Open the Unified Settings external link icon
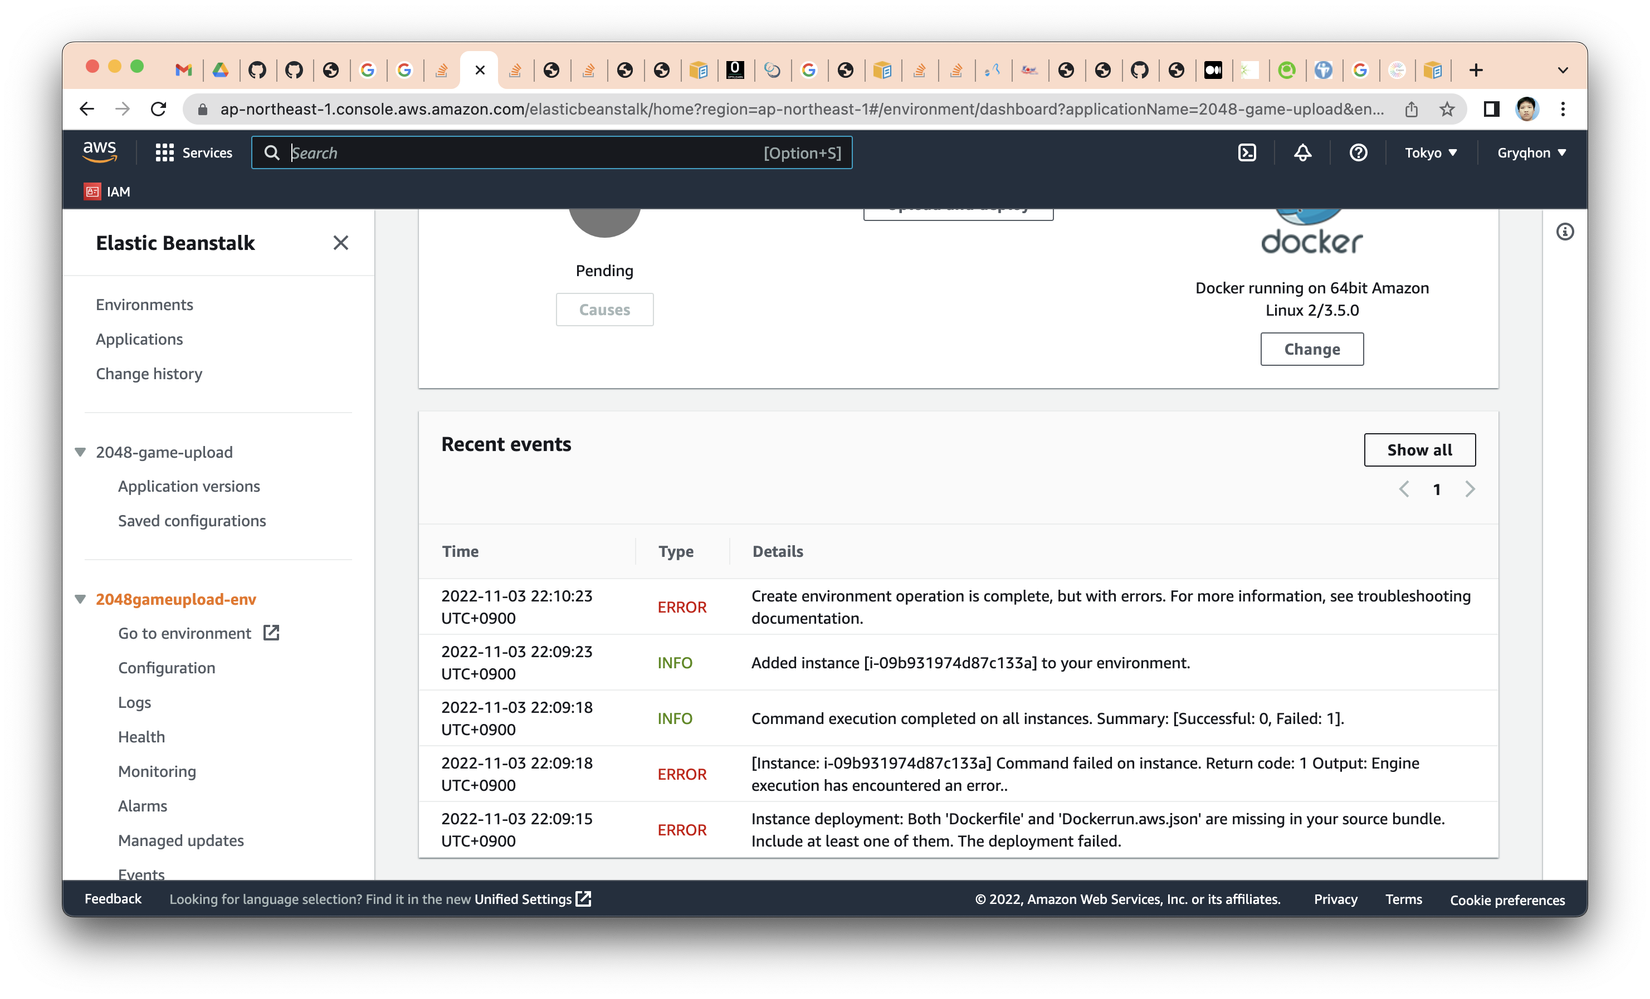Image resolution: width=1650 pixels, height=999 pixels. (x=584, y=899)
